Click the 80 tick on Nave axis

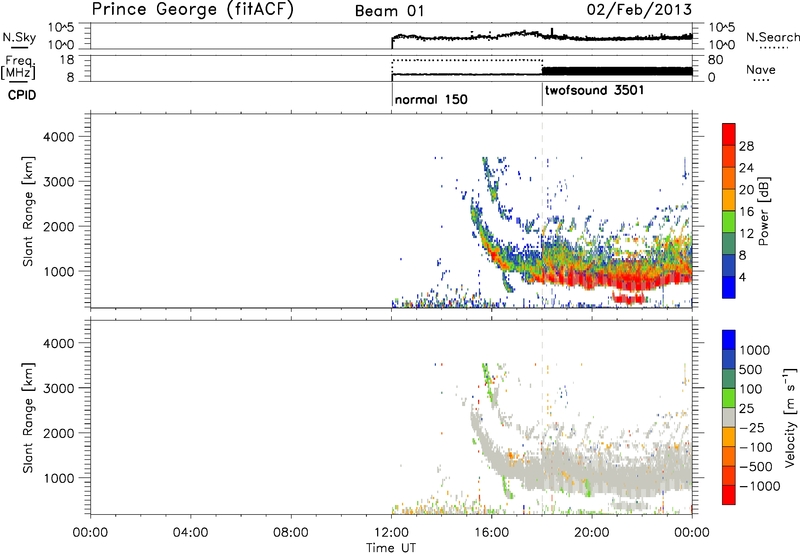point(715,60)
